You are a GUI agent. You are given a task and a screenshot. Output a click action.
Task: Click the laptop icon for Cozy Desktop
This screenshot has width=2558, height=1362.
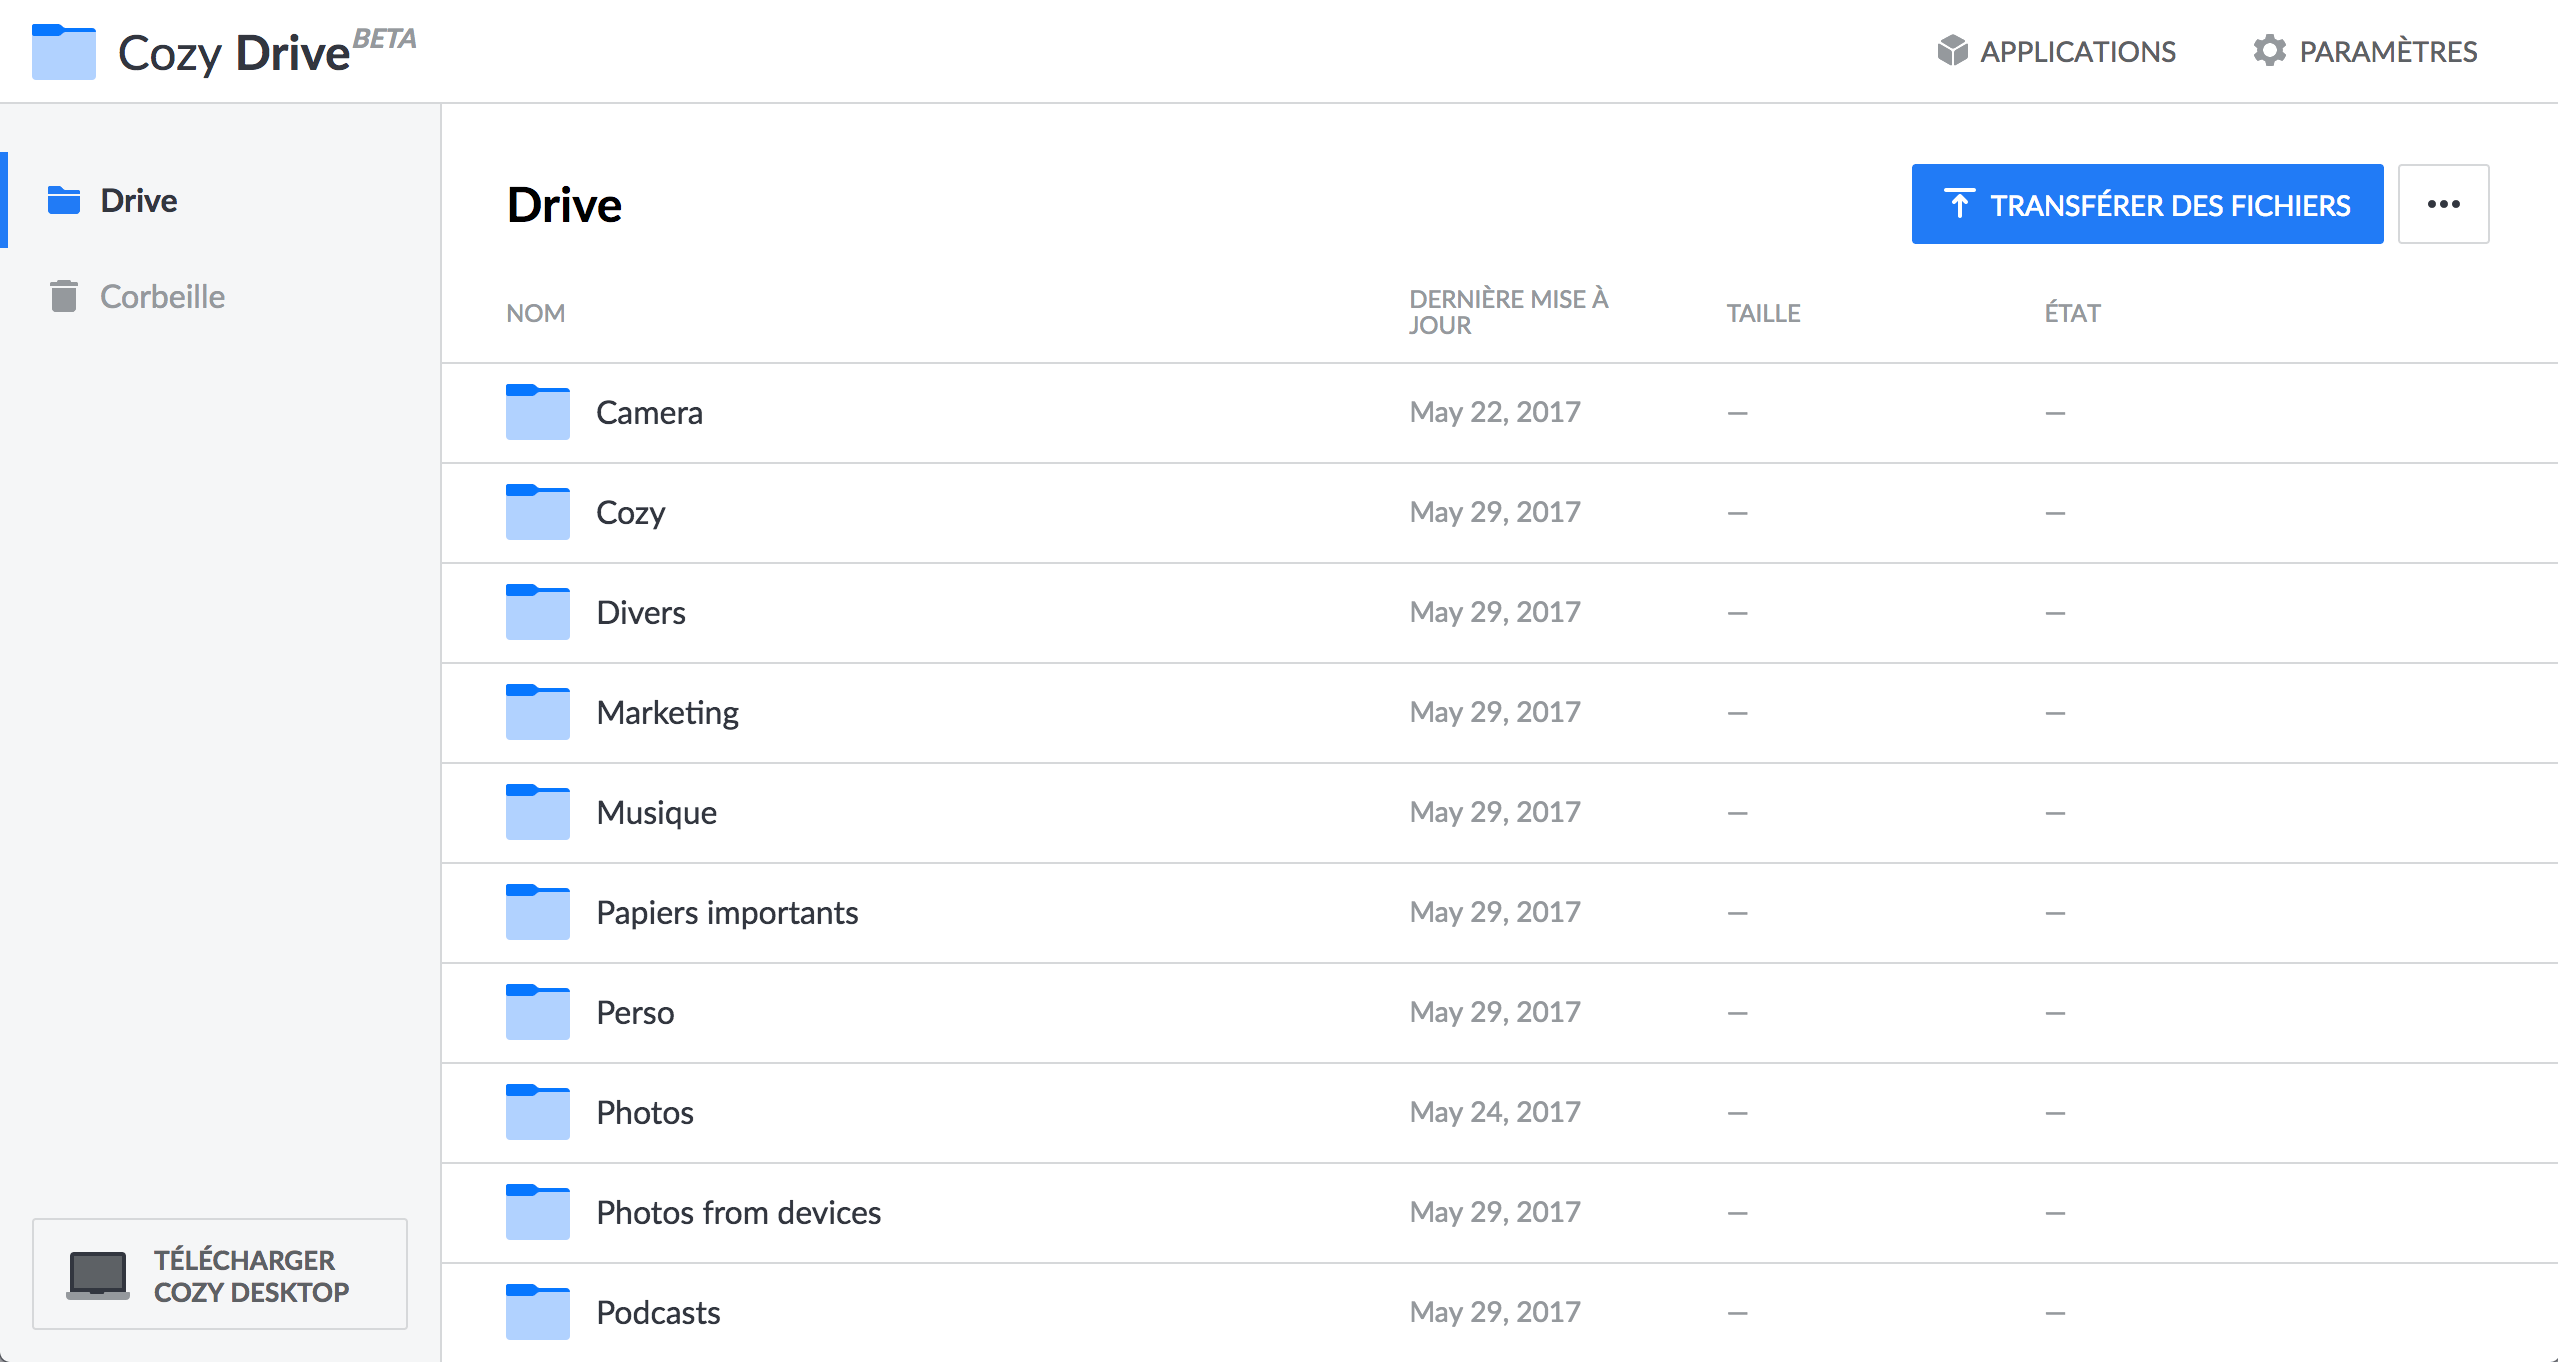click(97, 1275)
